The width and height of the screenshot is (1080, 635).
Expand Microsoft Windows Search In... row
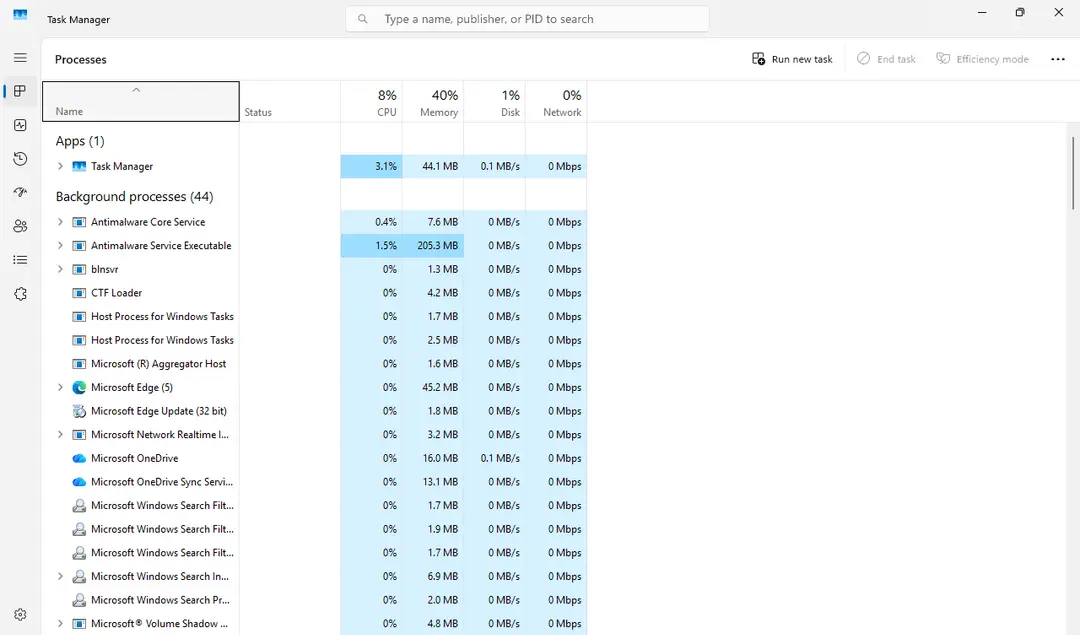pos(60,576)
